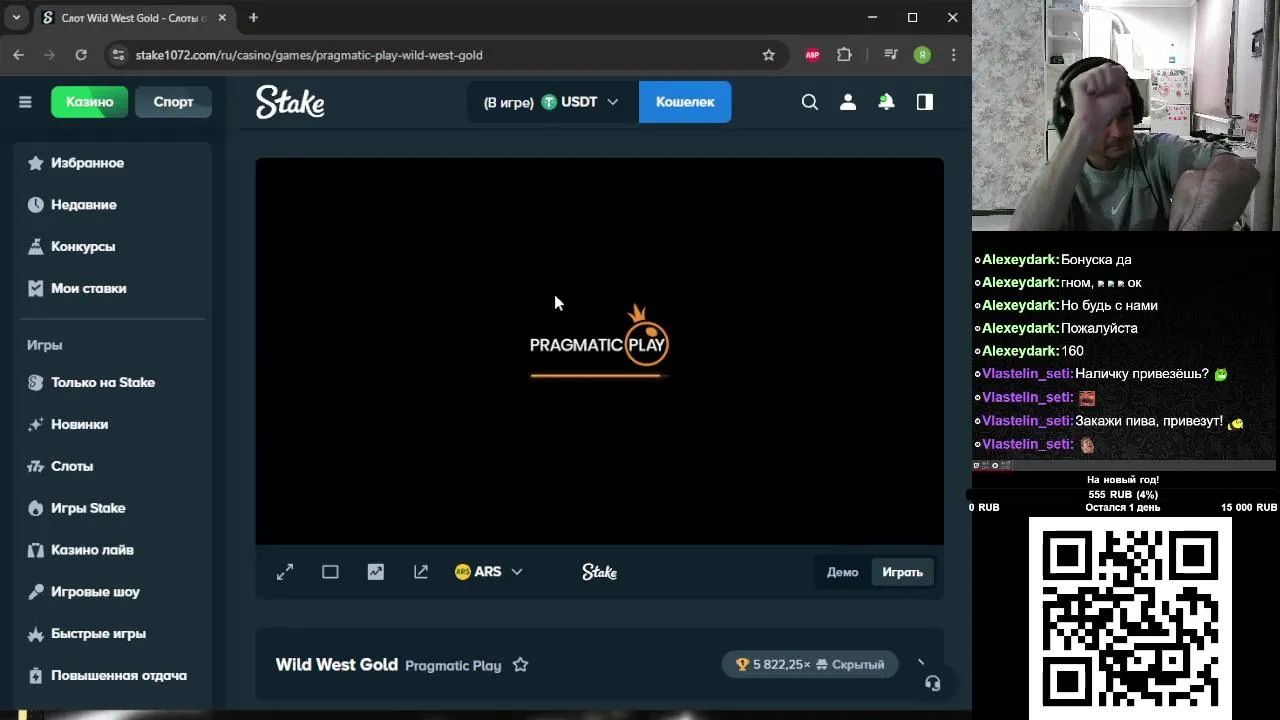1280x720 pixels.
Task: Open Быстрые игры category
Action: point(112,634)
